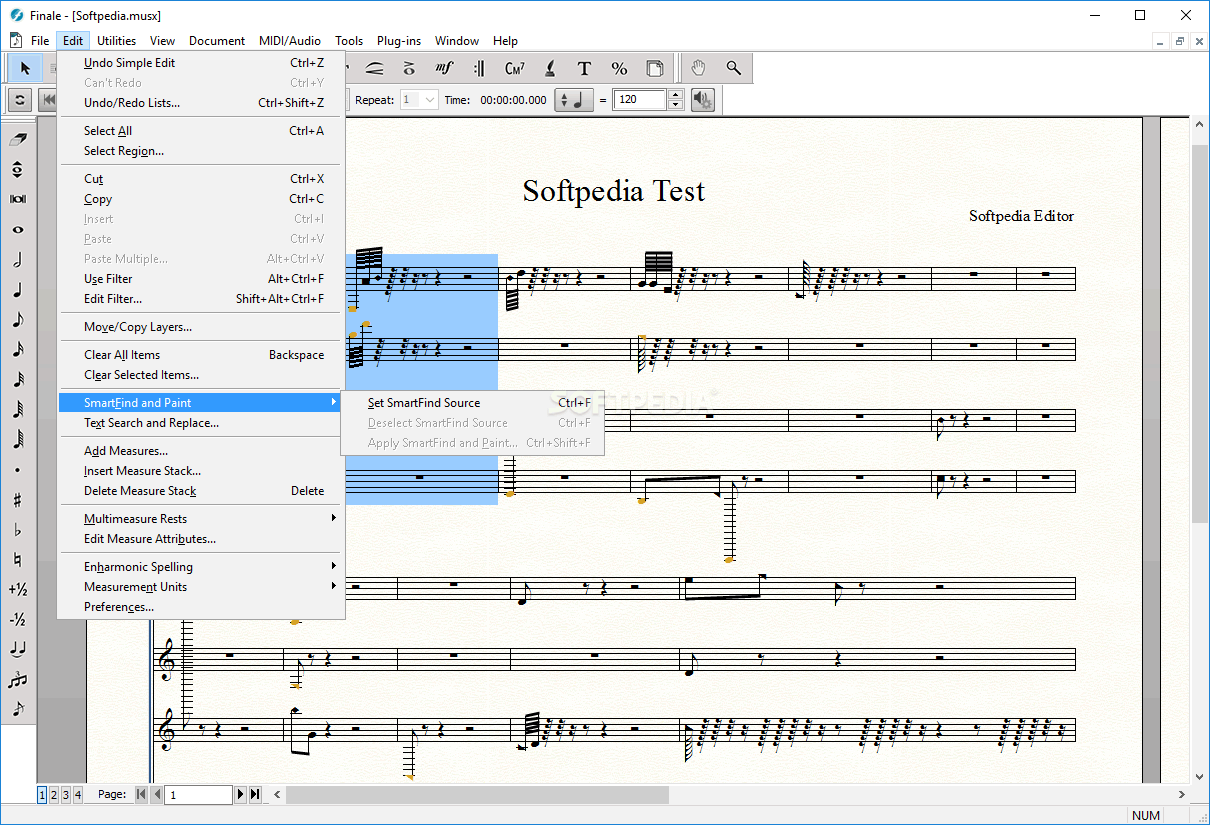Select the natural accidental tool
Viewport: 1210px width, 825px height.
[17, 560]
